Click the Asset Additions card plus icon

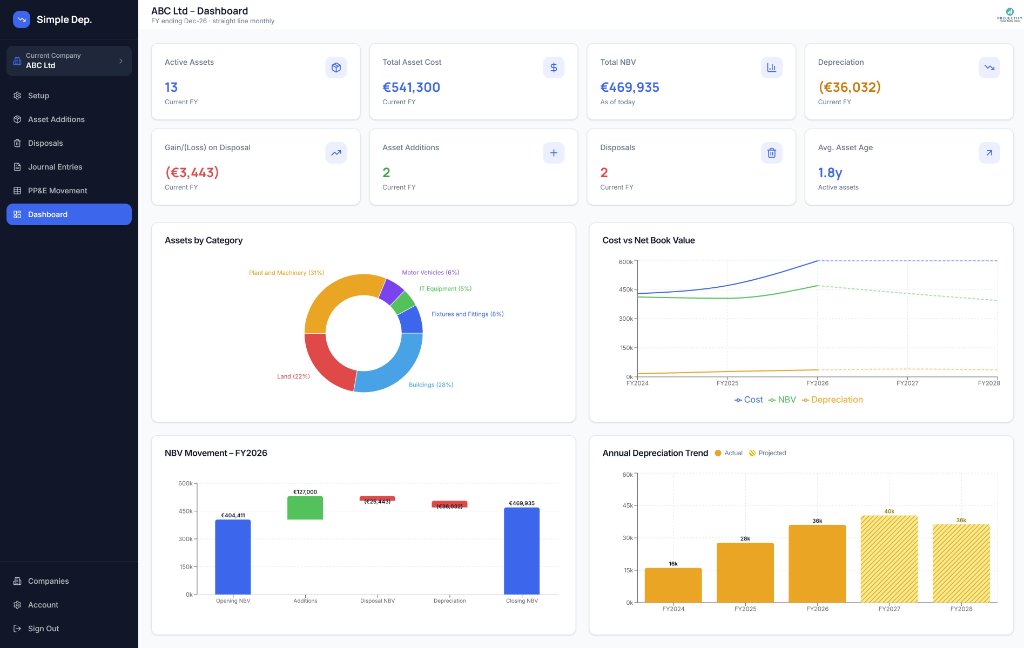tap(554, 153)
